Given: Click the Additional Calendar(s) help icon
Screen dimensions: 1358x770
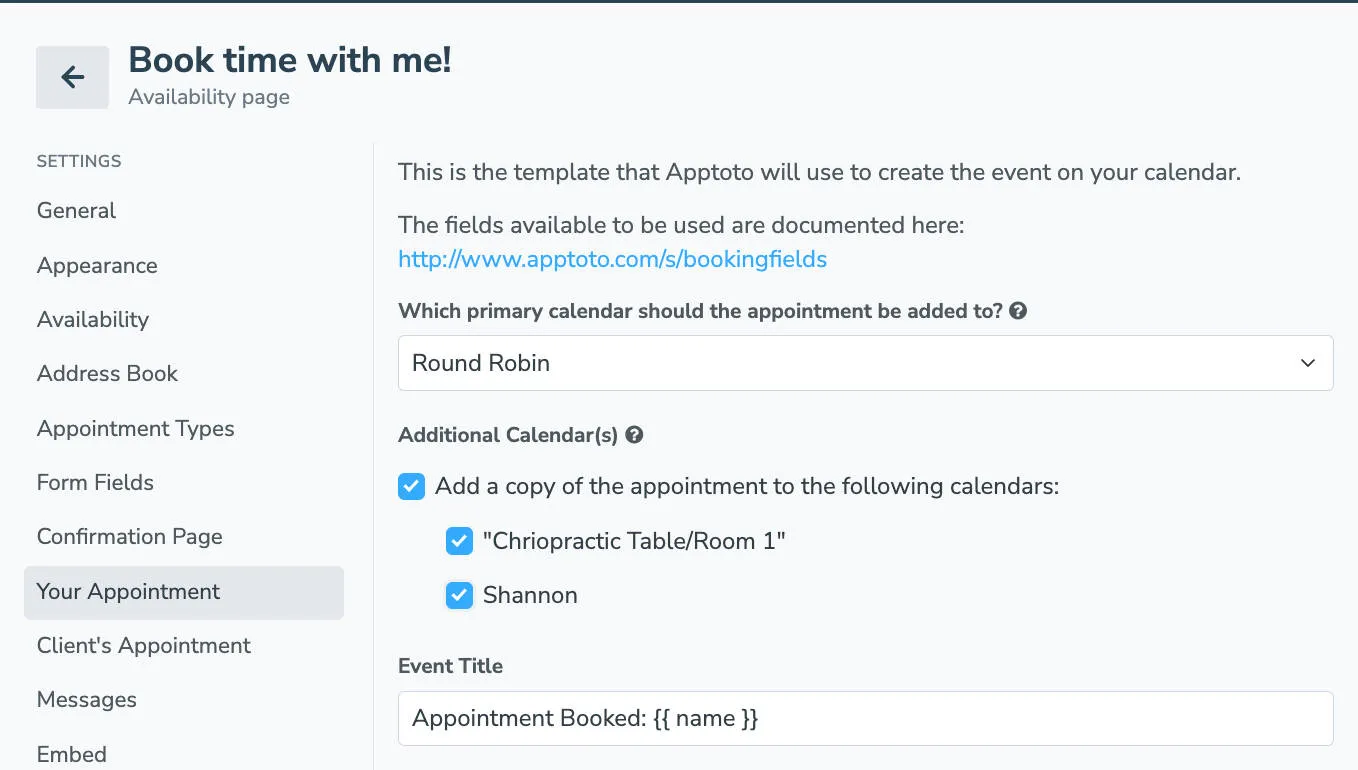Looking at the screenshot, I should coord(635,435).
